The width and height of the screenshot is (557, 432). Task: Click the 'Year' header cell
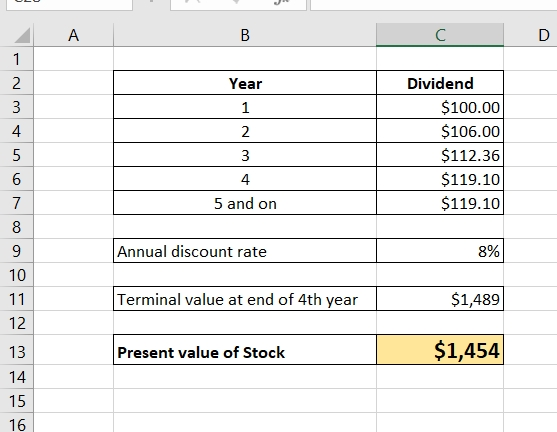coord(245,83)
